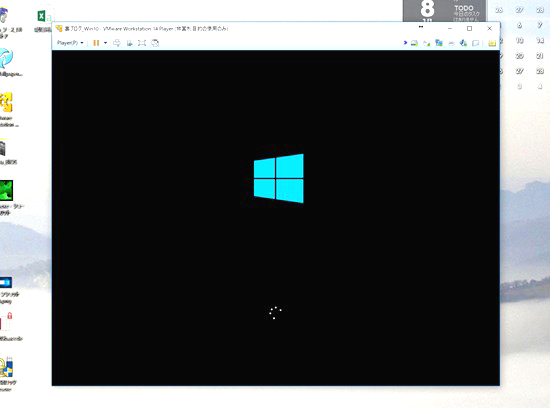Screen dimensions: 550x408
Task: Open the message log icon in VMware toolbar
Action: (476, 43)
